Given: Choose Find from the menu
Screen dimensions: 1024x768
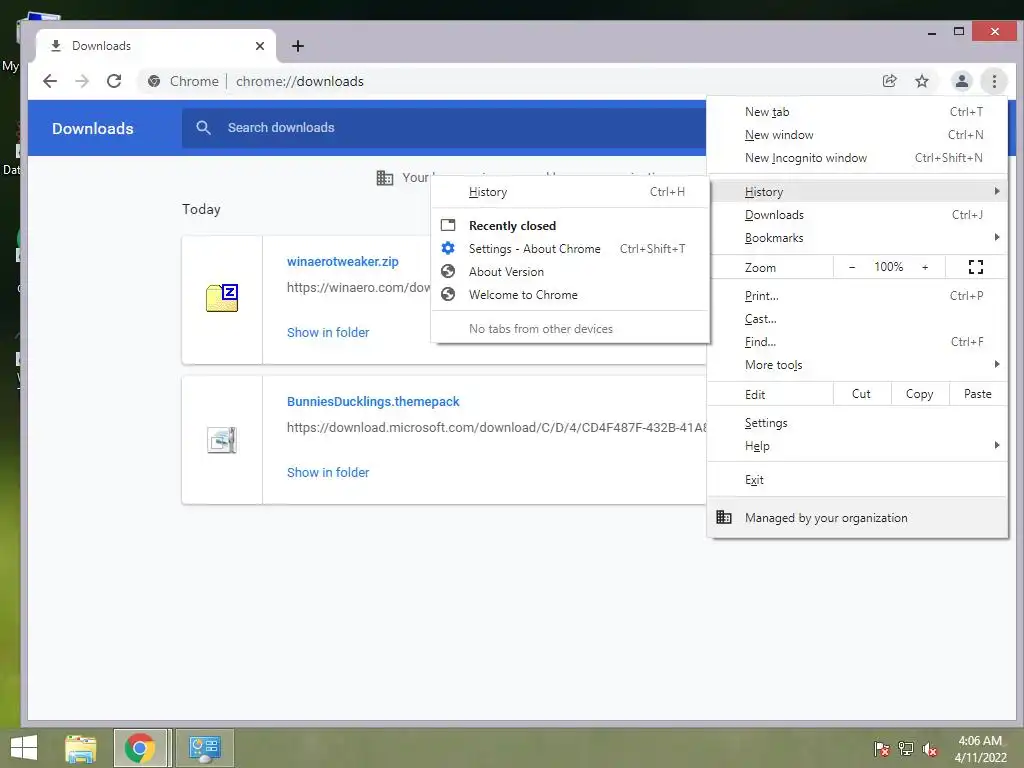Looking at the screenshot, I should pos(857,342).
